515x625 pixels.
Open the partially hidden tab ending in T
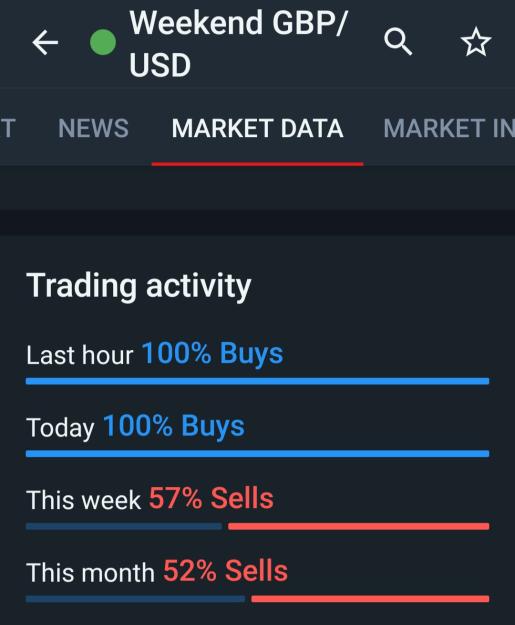(8, 128)
